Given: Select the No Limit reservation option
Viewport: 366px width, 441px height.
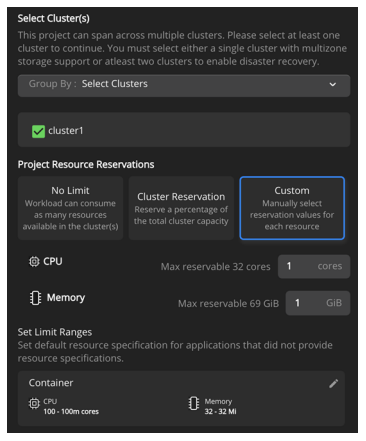Looking at the screenshot, I should coord(70,208).
